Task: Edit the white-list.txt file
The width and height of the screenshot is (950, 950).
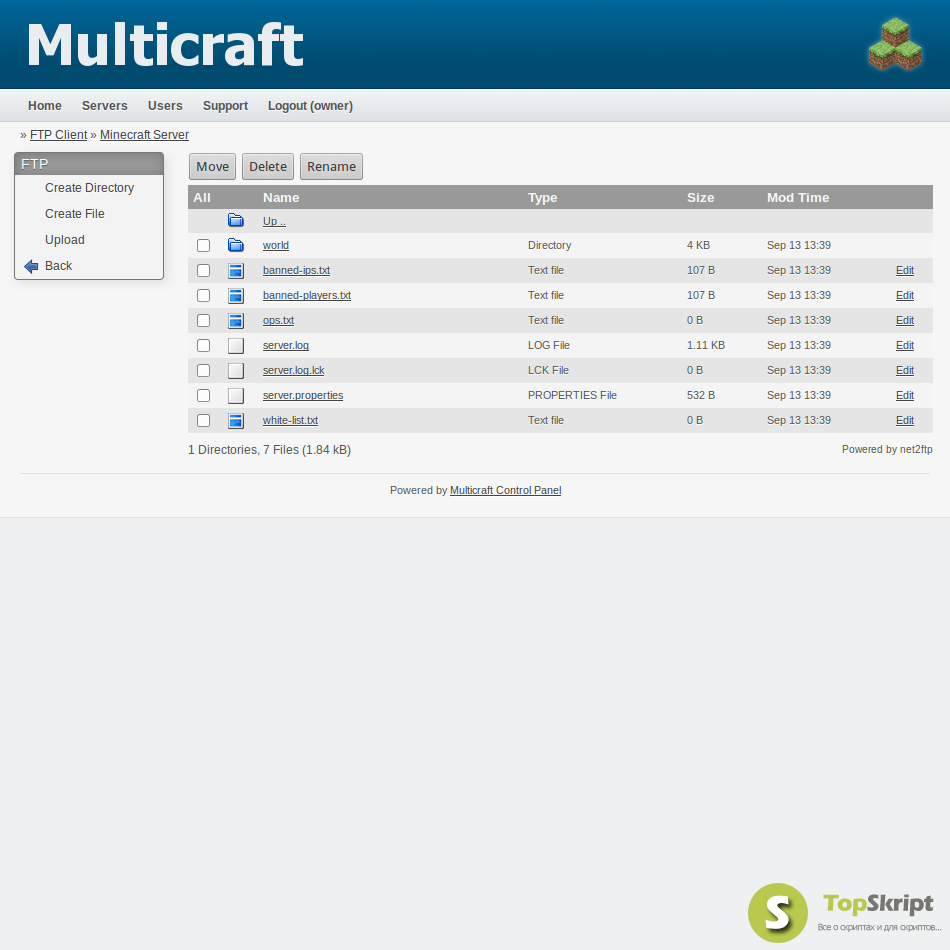Action: click(905, 420)
